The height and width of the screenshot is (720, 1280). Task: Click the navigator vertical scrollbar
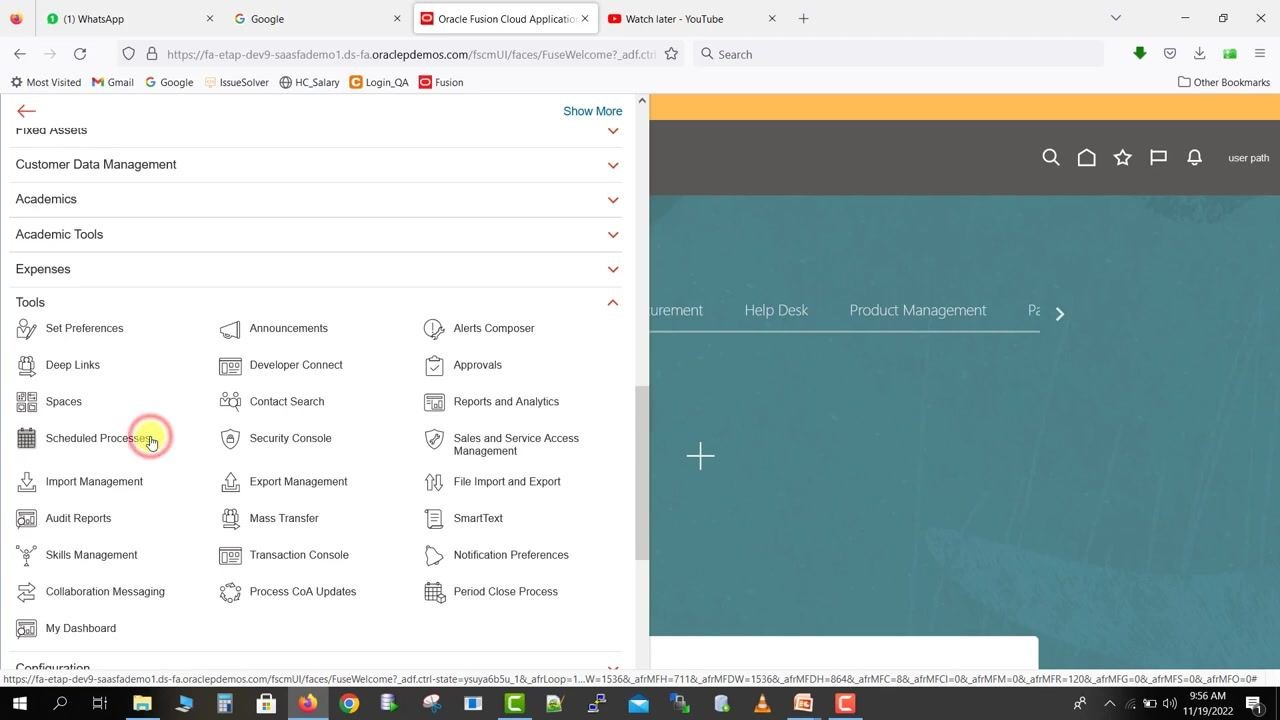642,474
